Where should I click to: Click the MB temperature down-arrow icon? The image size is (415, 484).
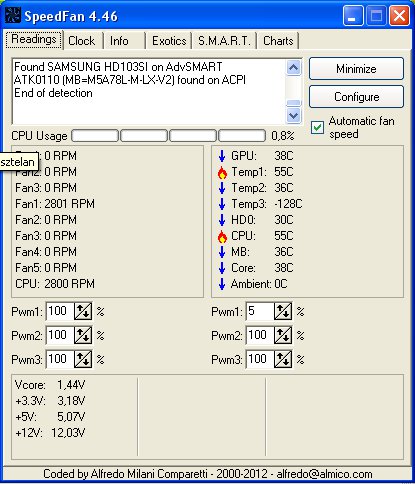222,252
